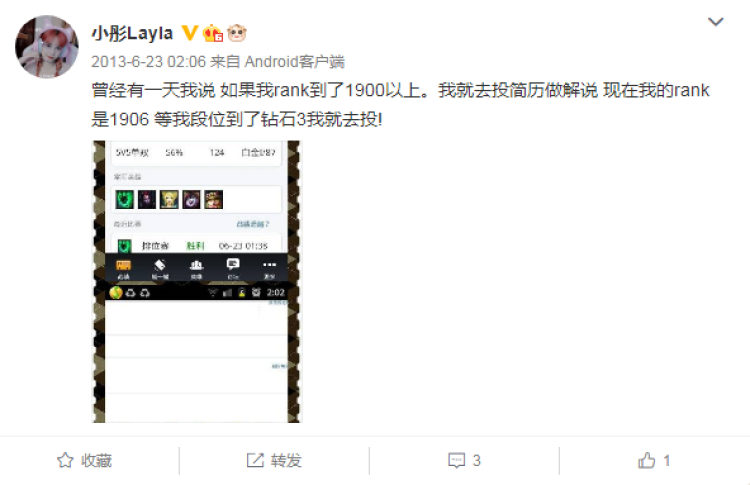Click the post text about rank 1906
This screenshot has width=750, height=485.
400,105
